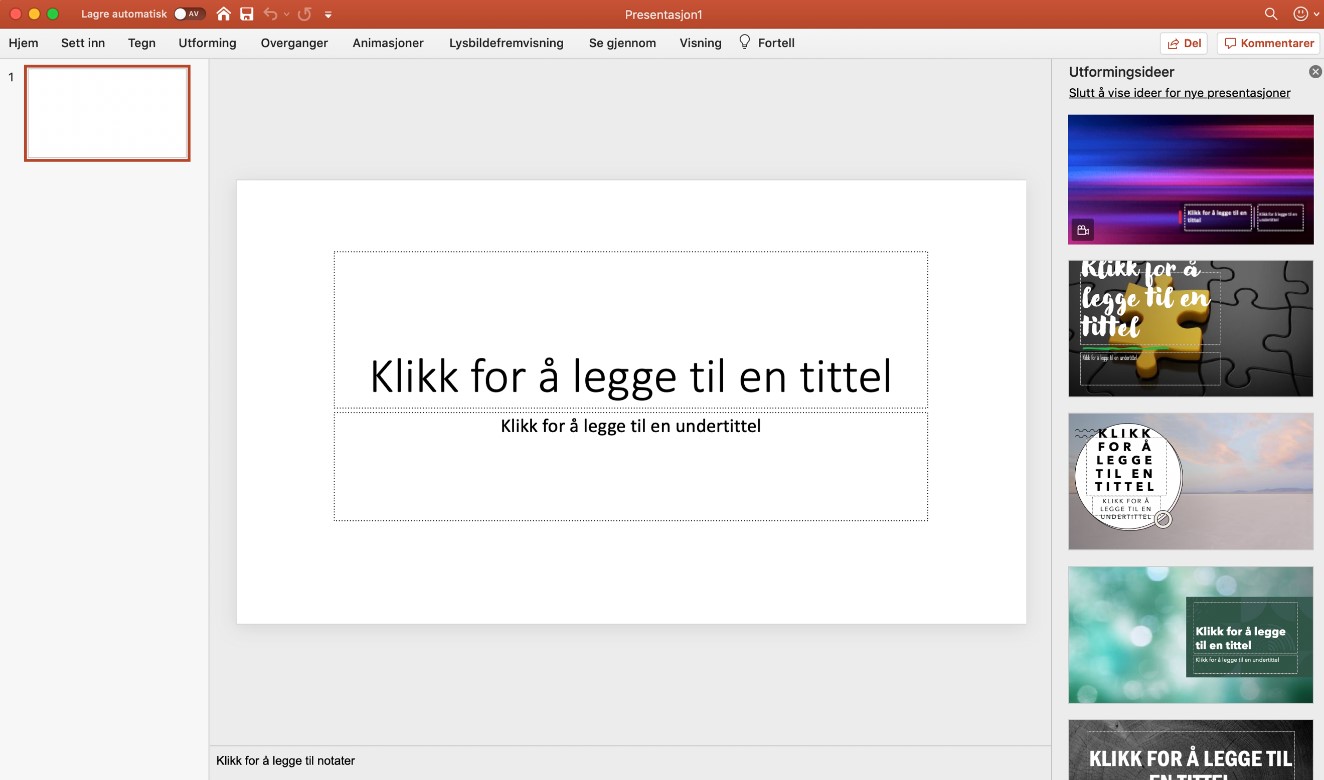This screenshot has height=780, width=1324.
Task: Click the Utformingsideer pane heading
Action: click(1121, 72)
